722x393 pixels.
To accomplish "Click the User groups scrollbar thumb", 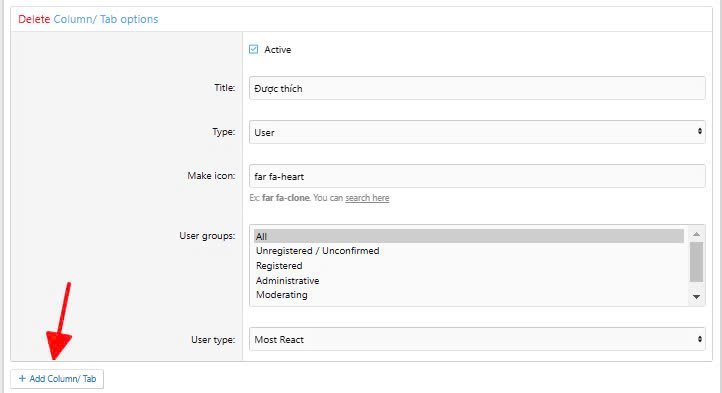I will (x=696, y=262).
